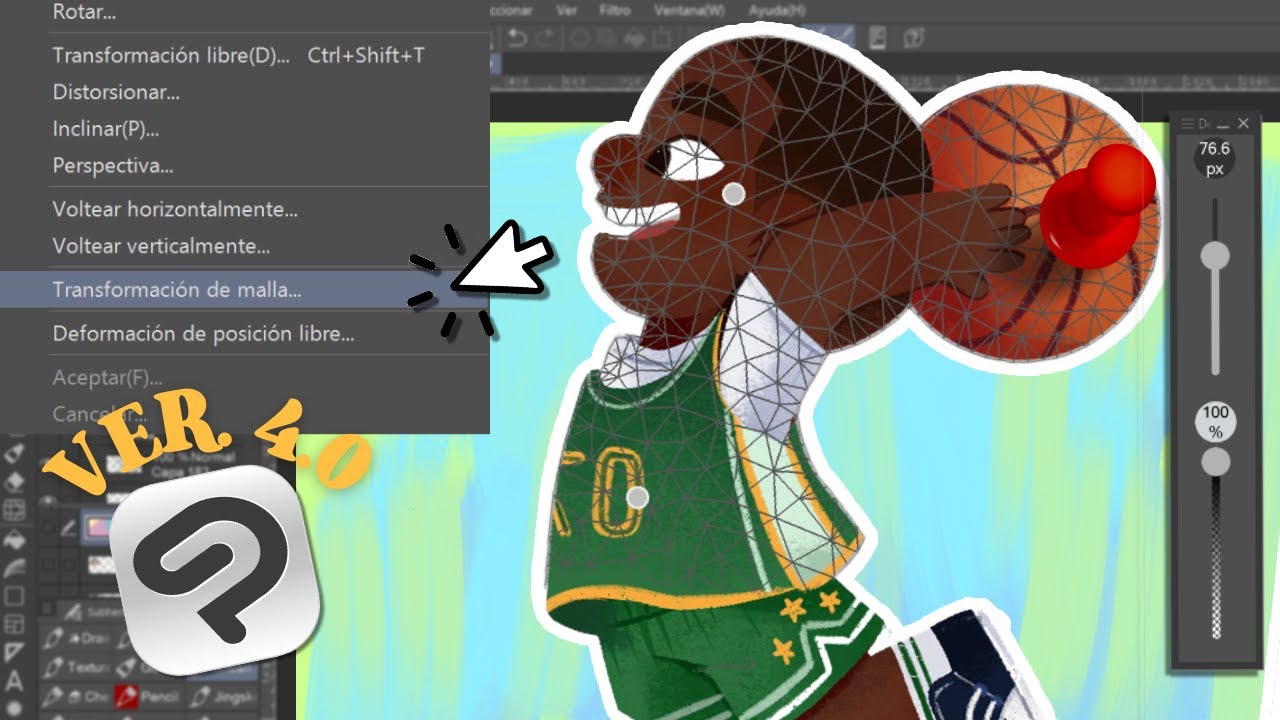
Task: Click the document icon in command bar
Action: tap(878, 38)
